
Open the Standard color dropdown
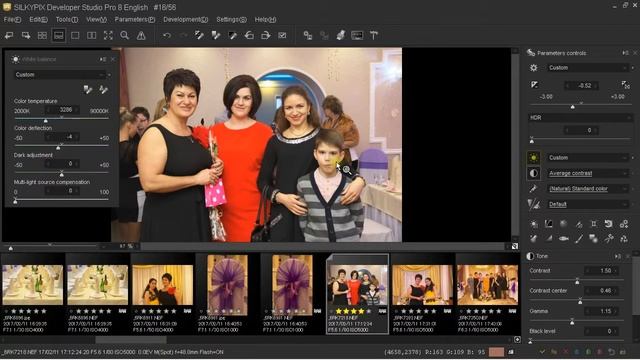587,189
